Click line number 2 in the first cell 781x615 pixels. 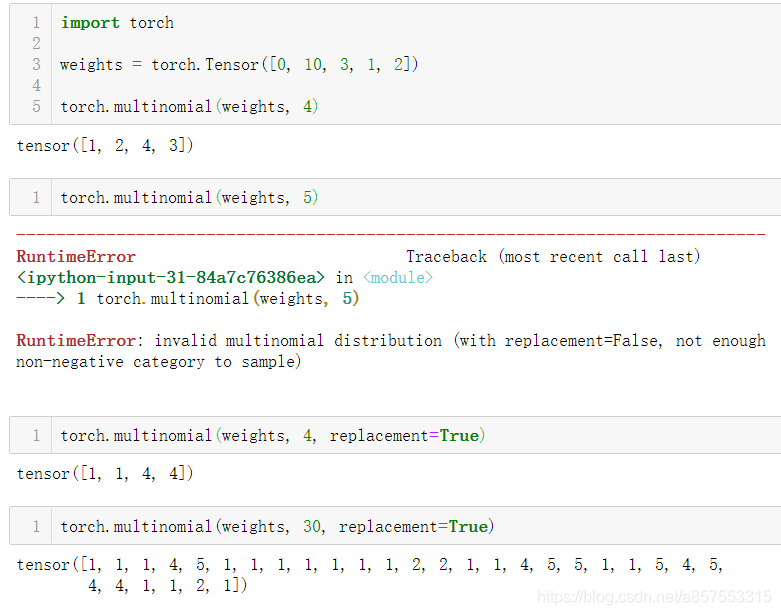pyautogui.click(x=36, y=44)
